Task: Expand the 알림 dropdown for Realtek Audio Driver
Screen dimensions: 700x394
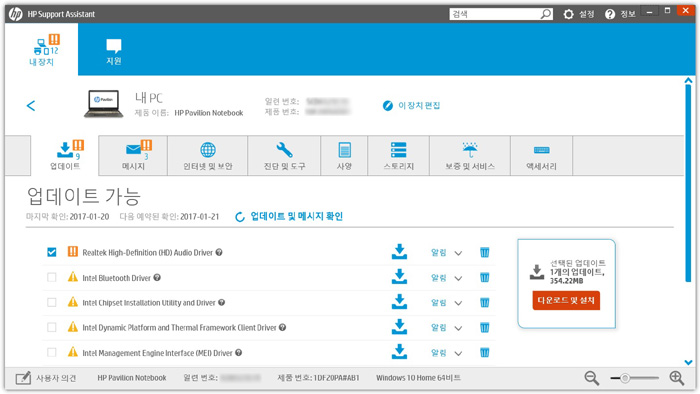Action: pos(458,253)
